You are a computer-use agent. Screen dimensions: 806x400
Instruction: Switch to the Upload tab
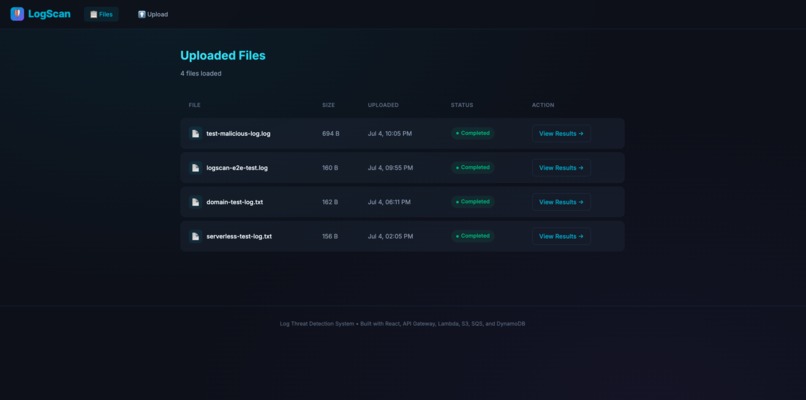pos(153,14)
